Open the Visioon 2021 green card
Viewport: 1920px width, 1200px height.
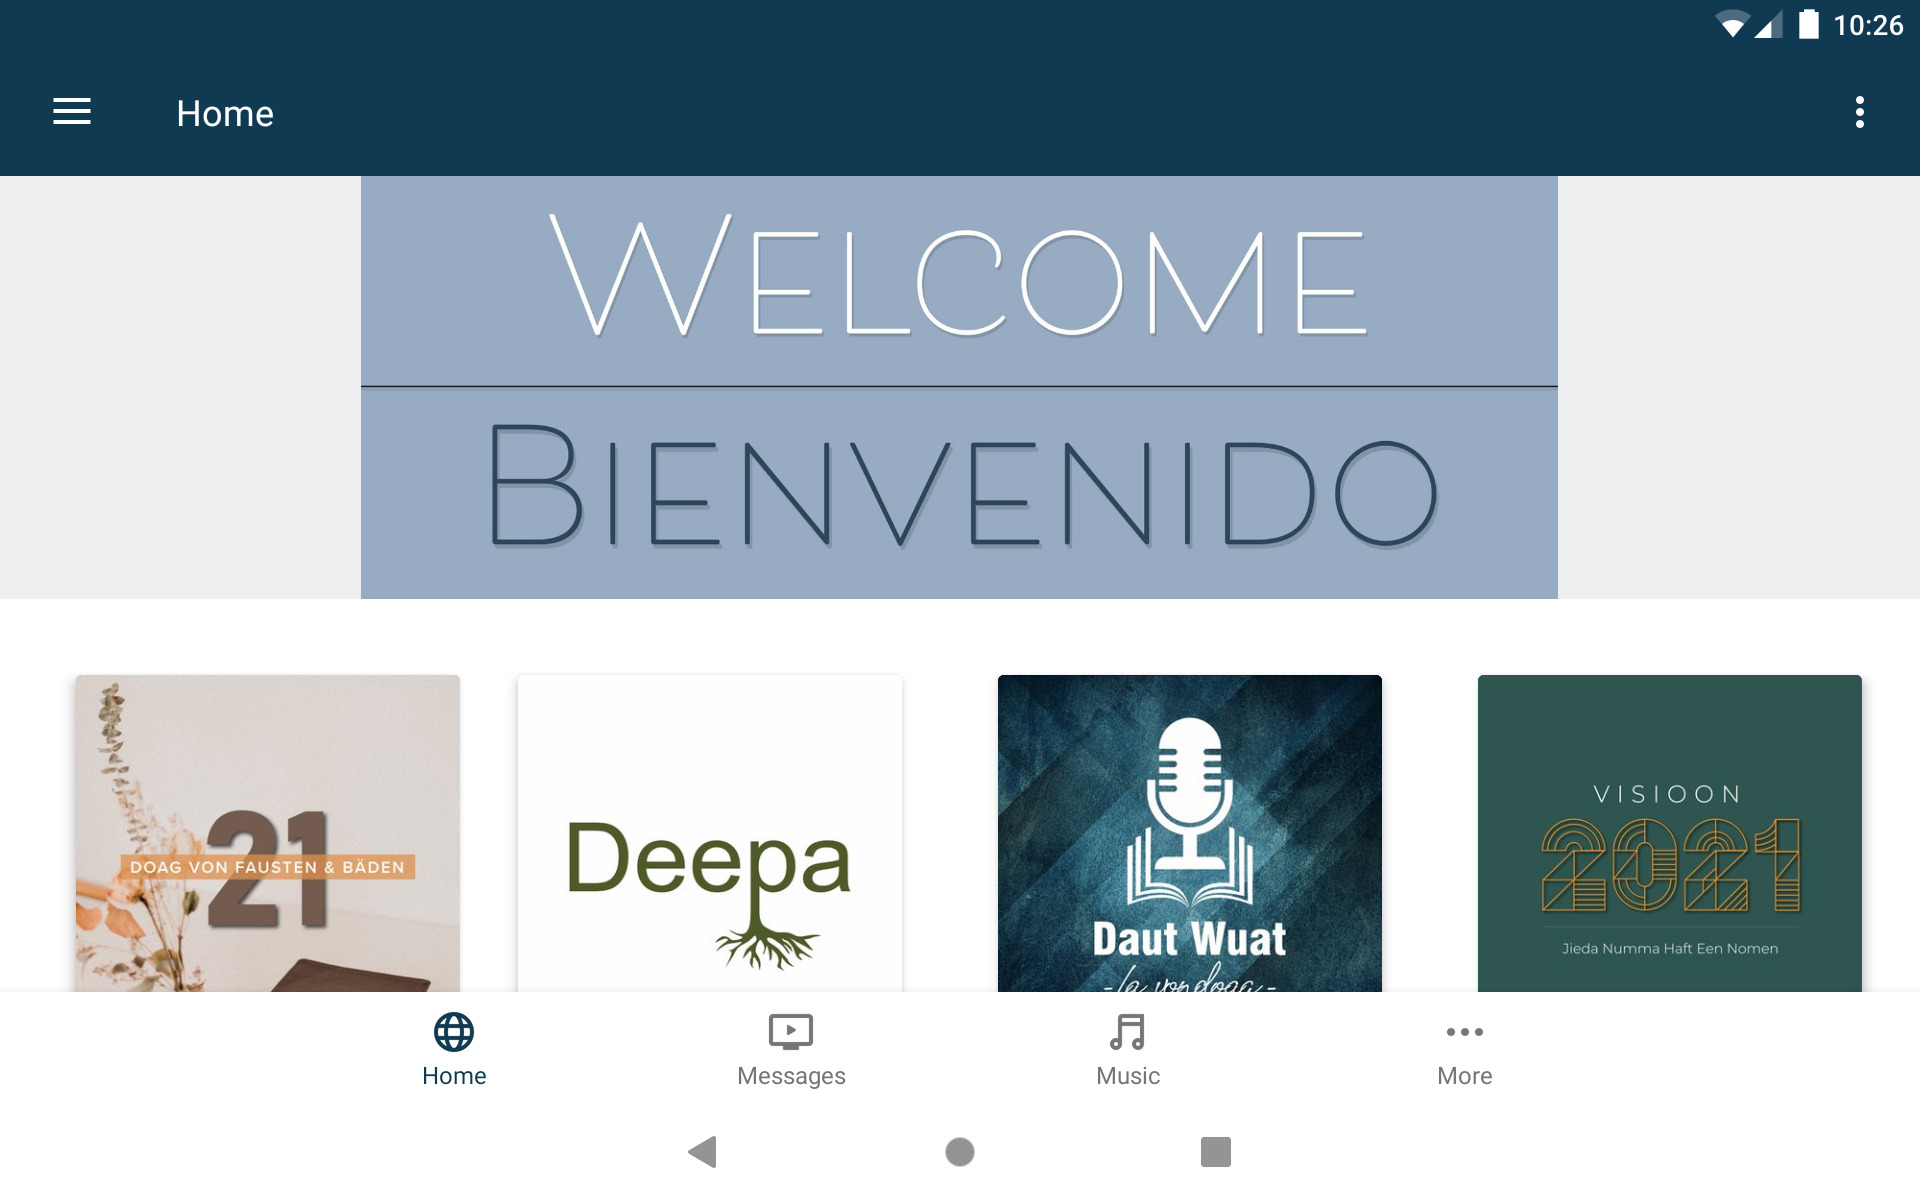click(1670, 833)
